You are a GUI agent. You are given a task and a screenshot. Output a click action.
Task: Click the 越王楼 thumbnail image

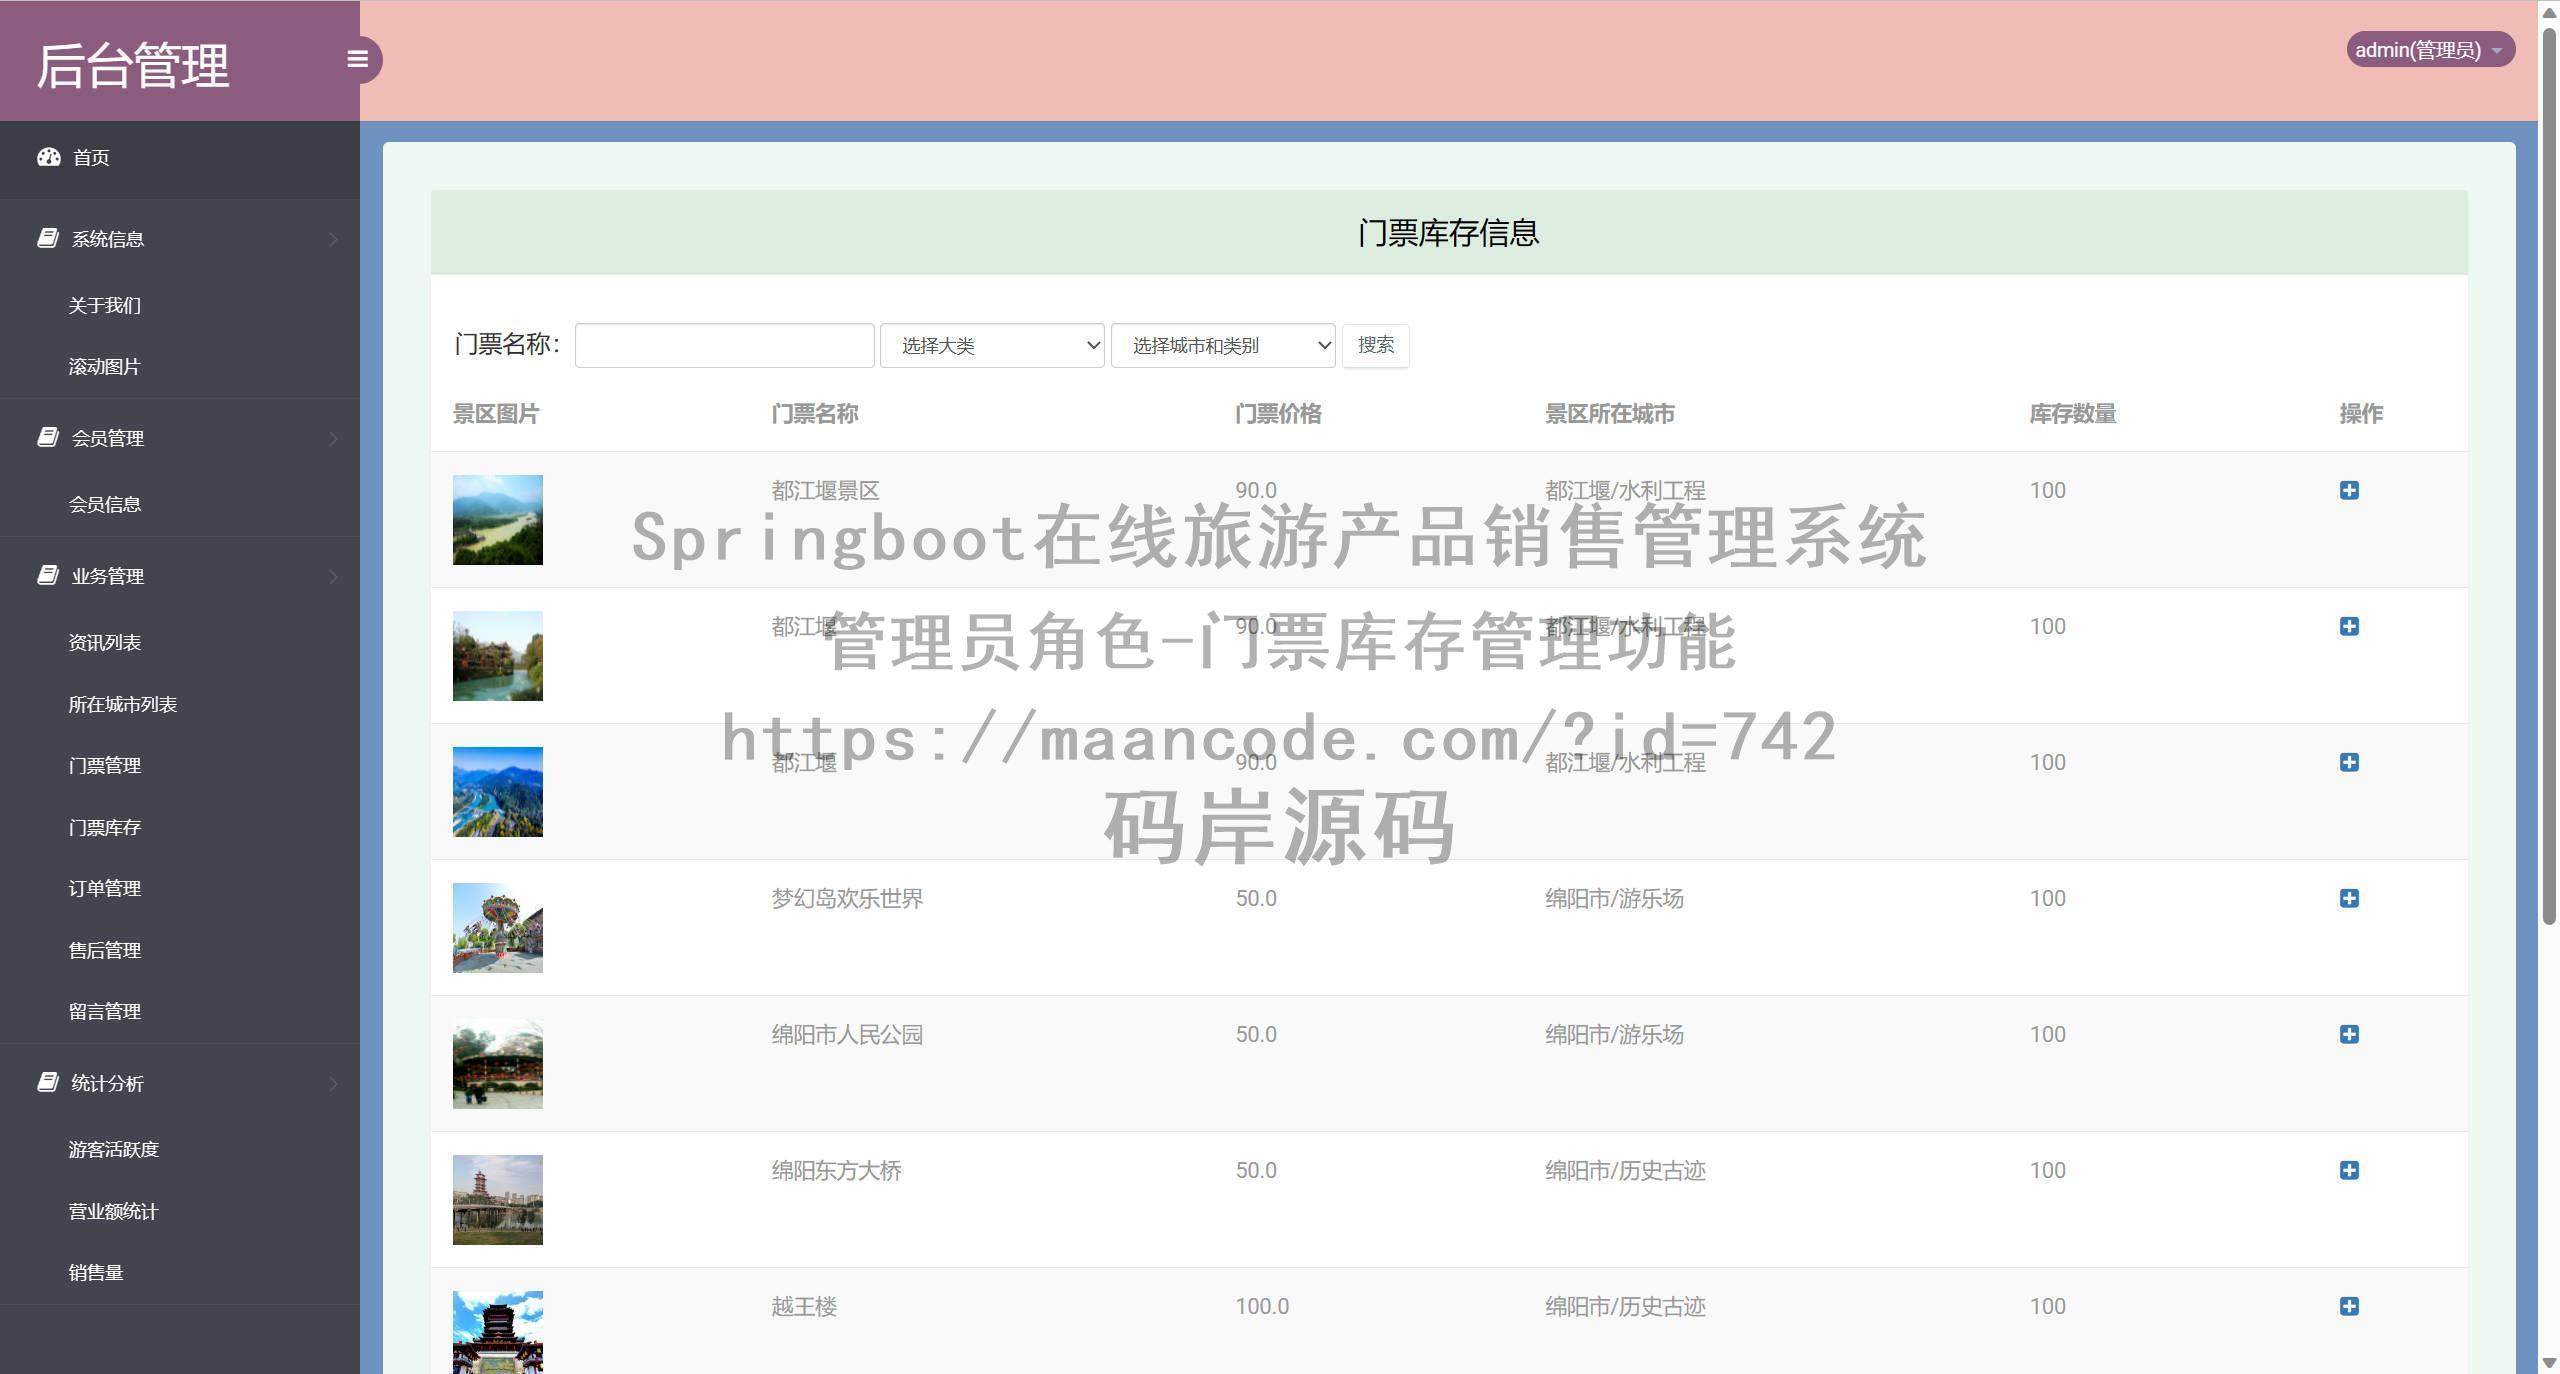(497, 1332)
